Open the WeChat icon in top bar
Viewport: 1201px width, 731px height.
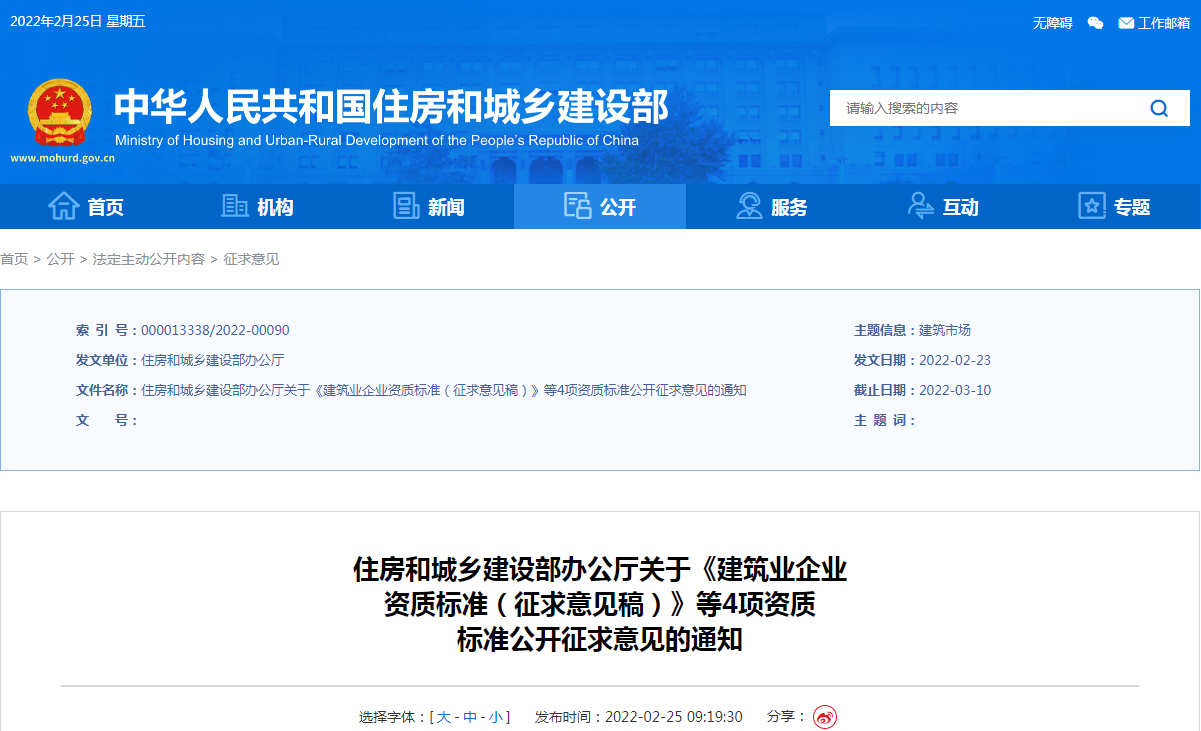[x=1095, y=22]
